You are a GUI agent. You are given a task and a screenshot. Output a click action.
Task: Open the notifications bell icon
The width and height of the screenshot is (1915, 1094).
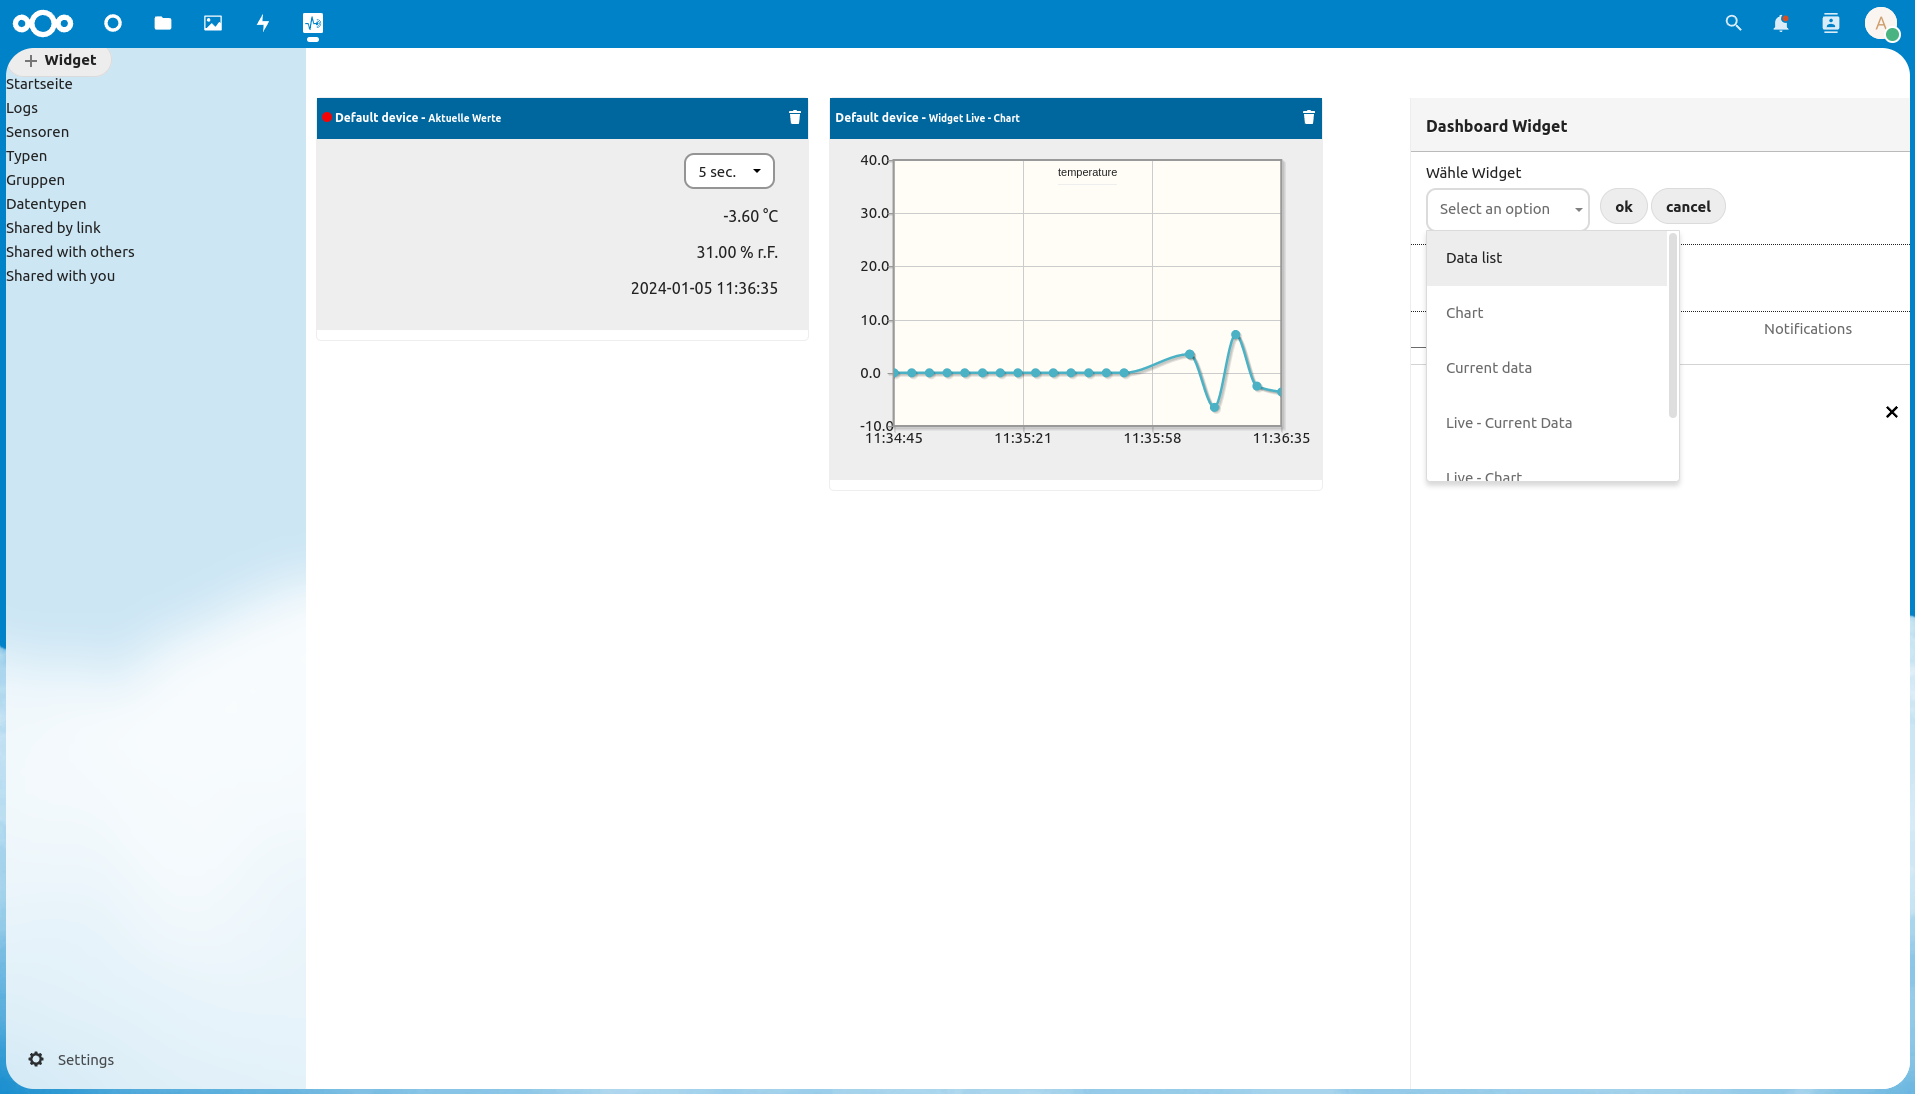(1781, 23)
